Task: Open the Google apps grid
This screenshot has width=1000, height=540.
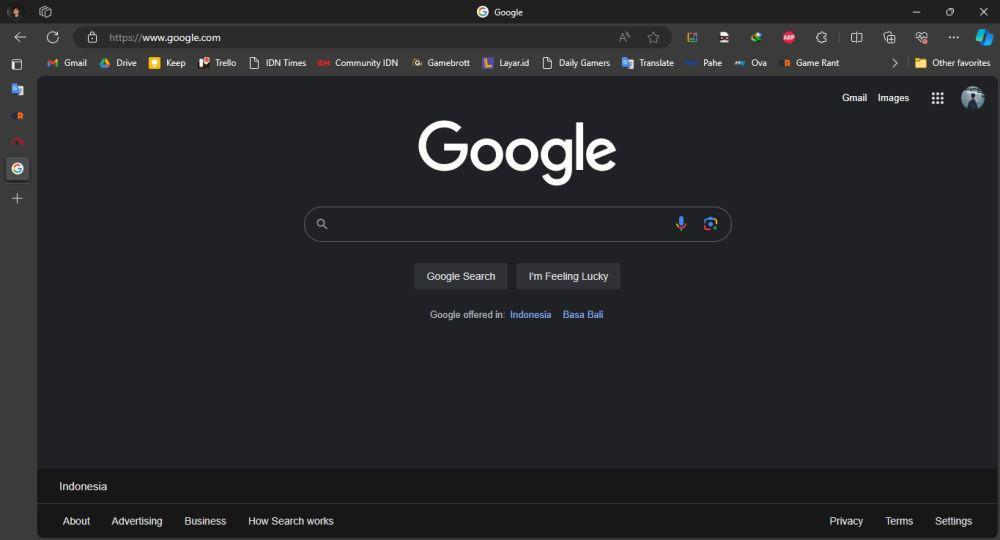Action: click(938, 98)
